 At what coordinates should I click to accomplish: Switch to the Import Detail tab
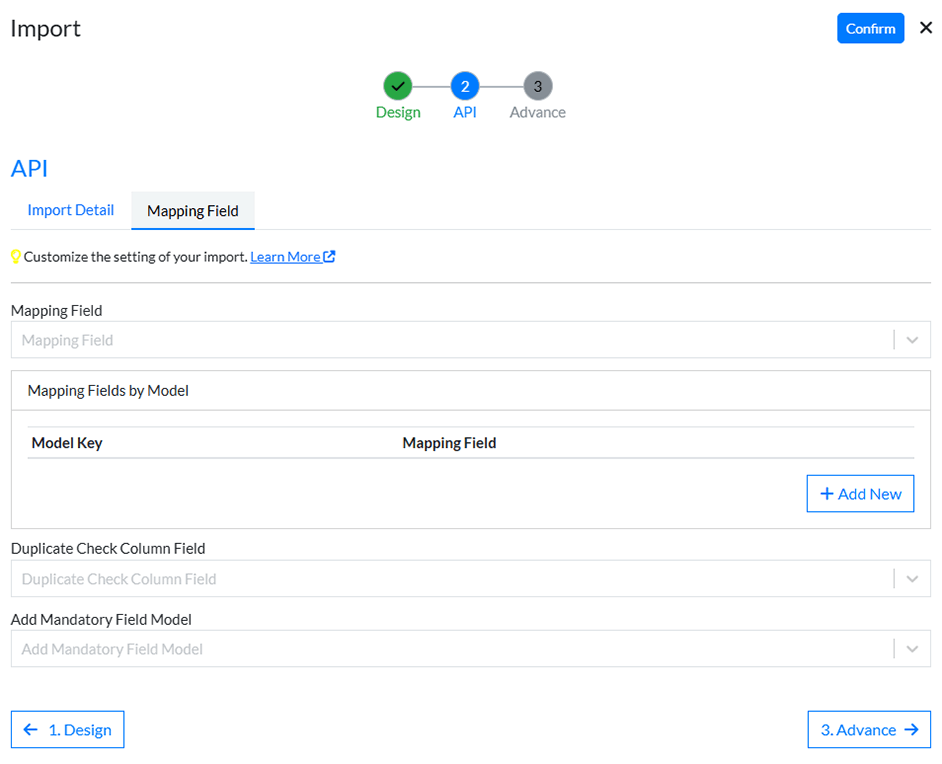point(71,210)
